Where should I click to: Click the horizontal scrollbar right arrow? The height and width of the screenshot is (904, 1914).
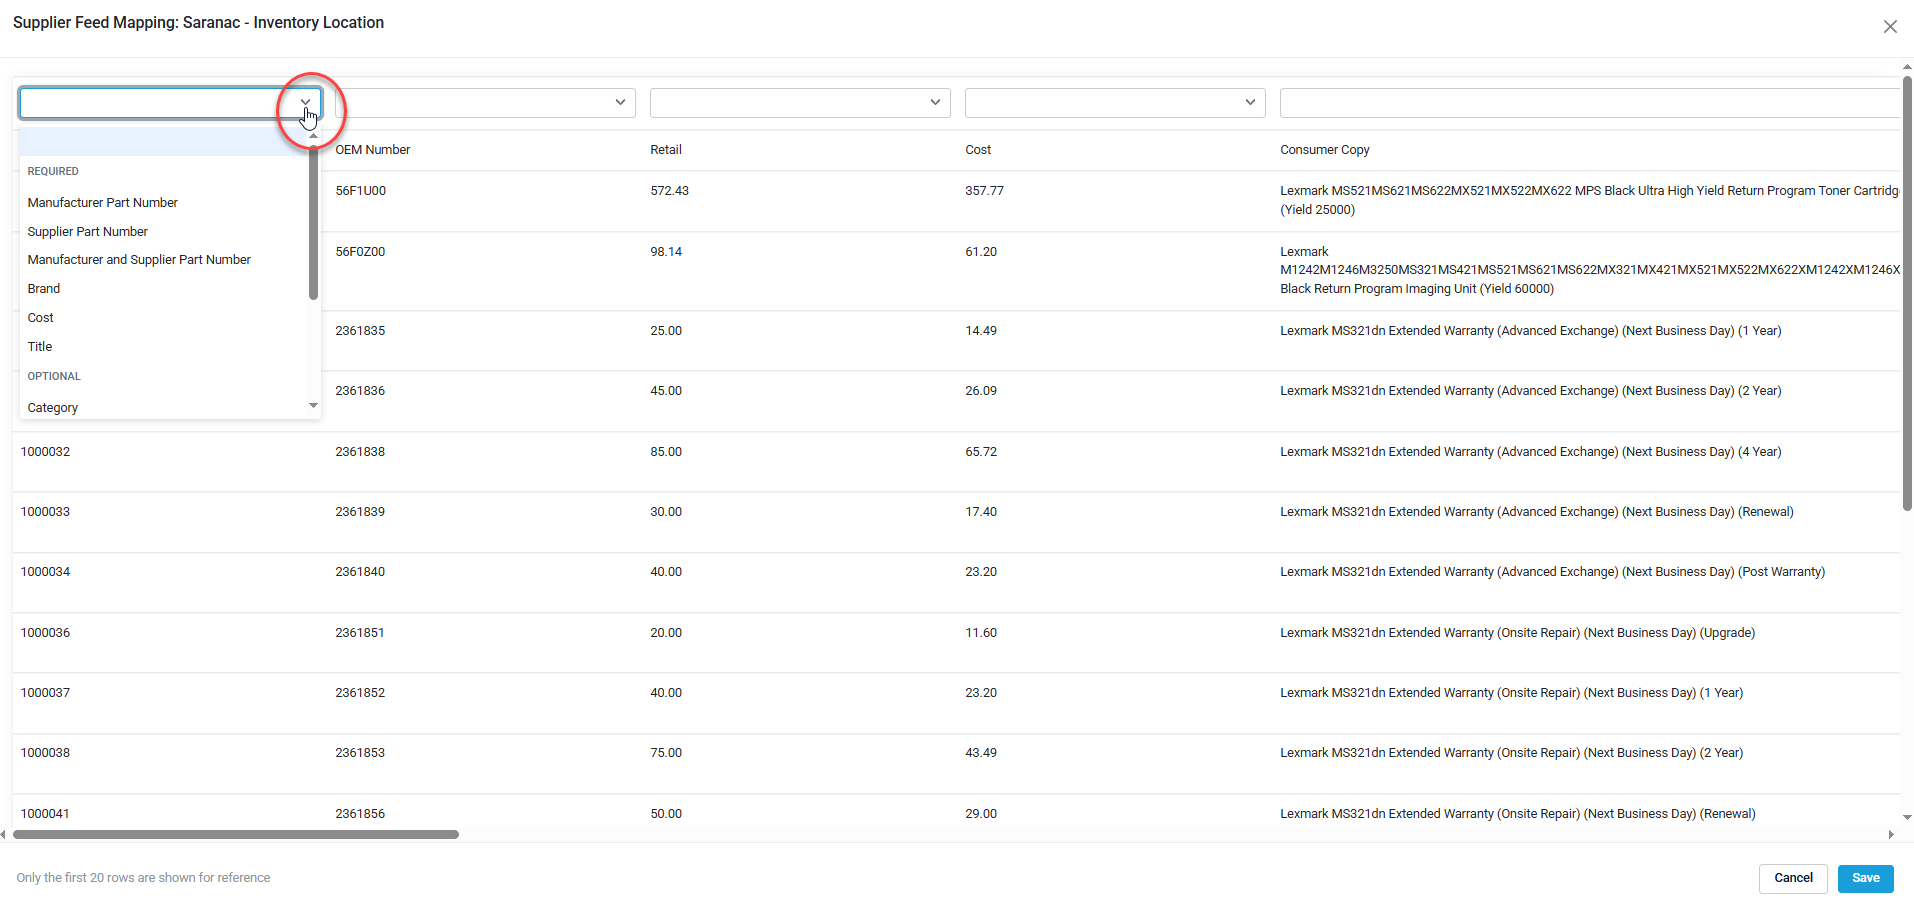(1890, 834)
